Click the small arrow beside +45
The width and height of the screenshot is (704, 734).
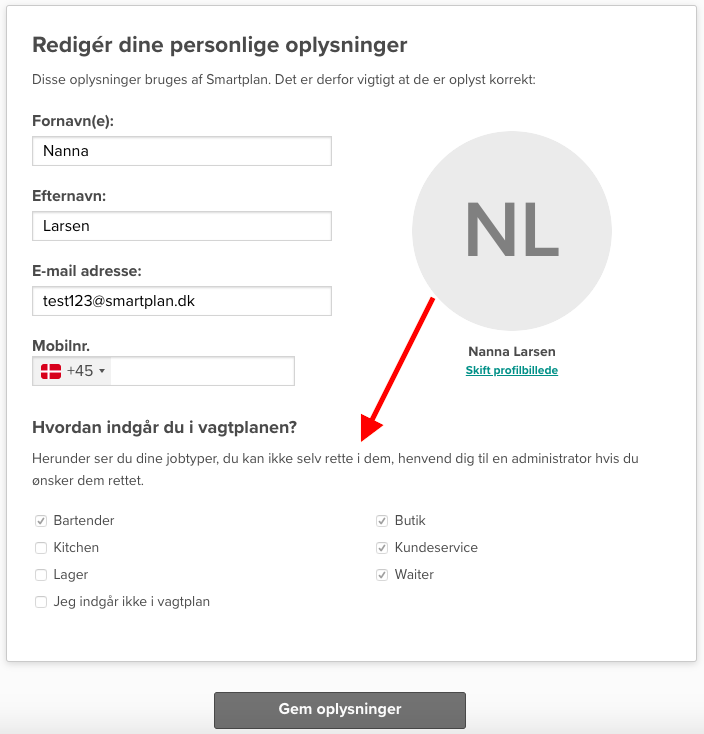(x=102, y=372)
